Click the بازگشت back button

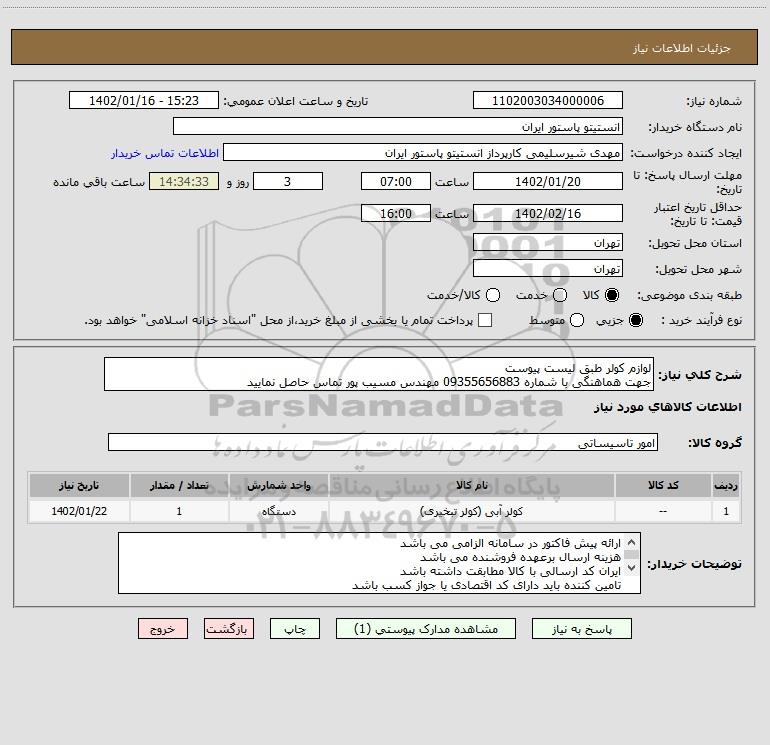tap(229, 629)
